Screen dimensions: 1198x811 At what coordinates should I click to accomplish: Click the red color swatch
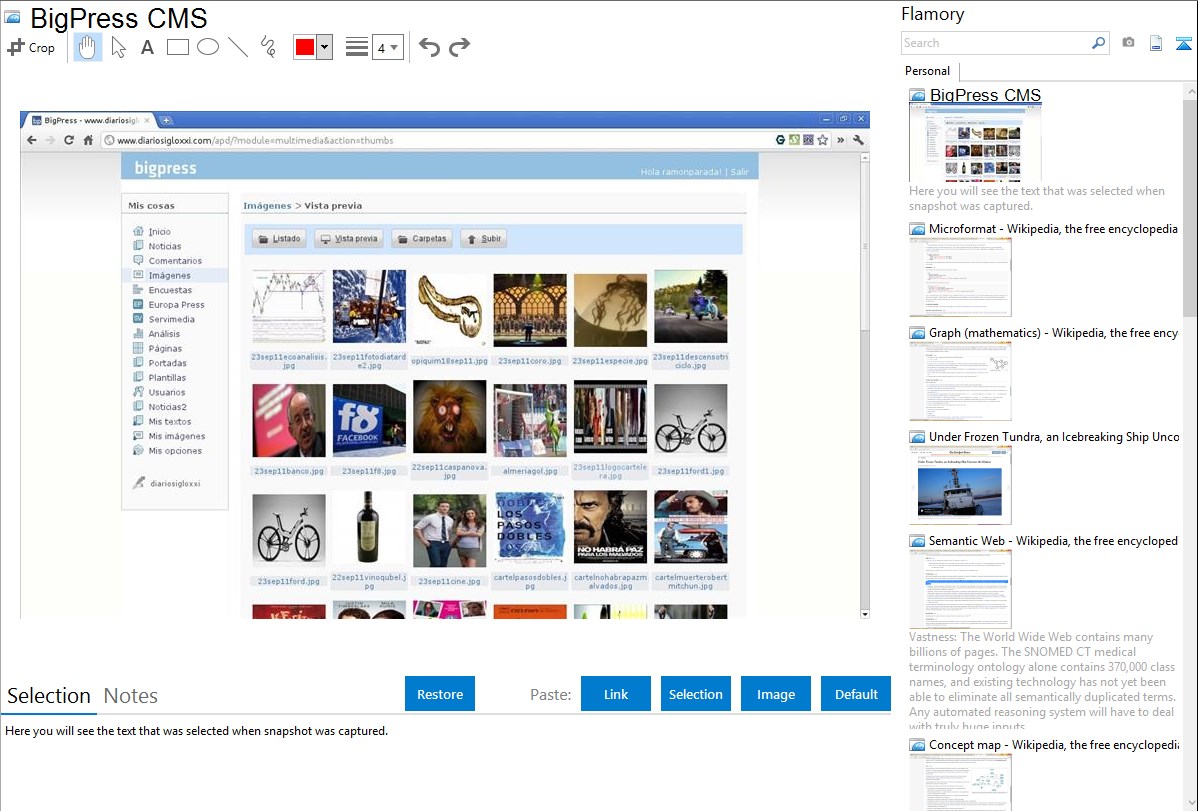[x=305, y=47]
